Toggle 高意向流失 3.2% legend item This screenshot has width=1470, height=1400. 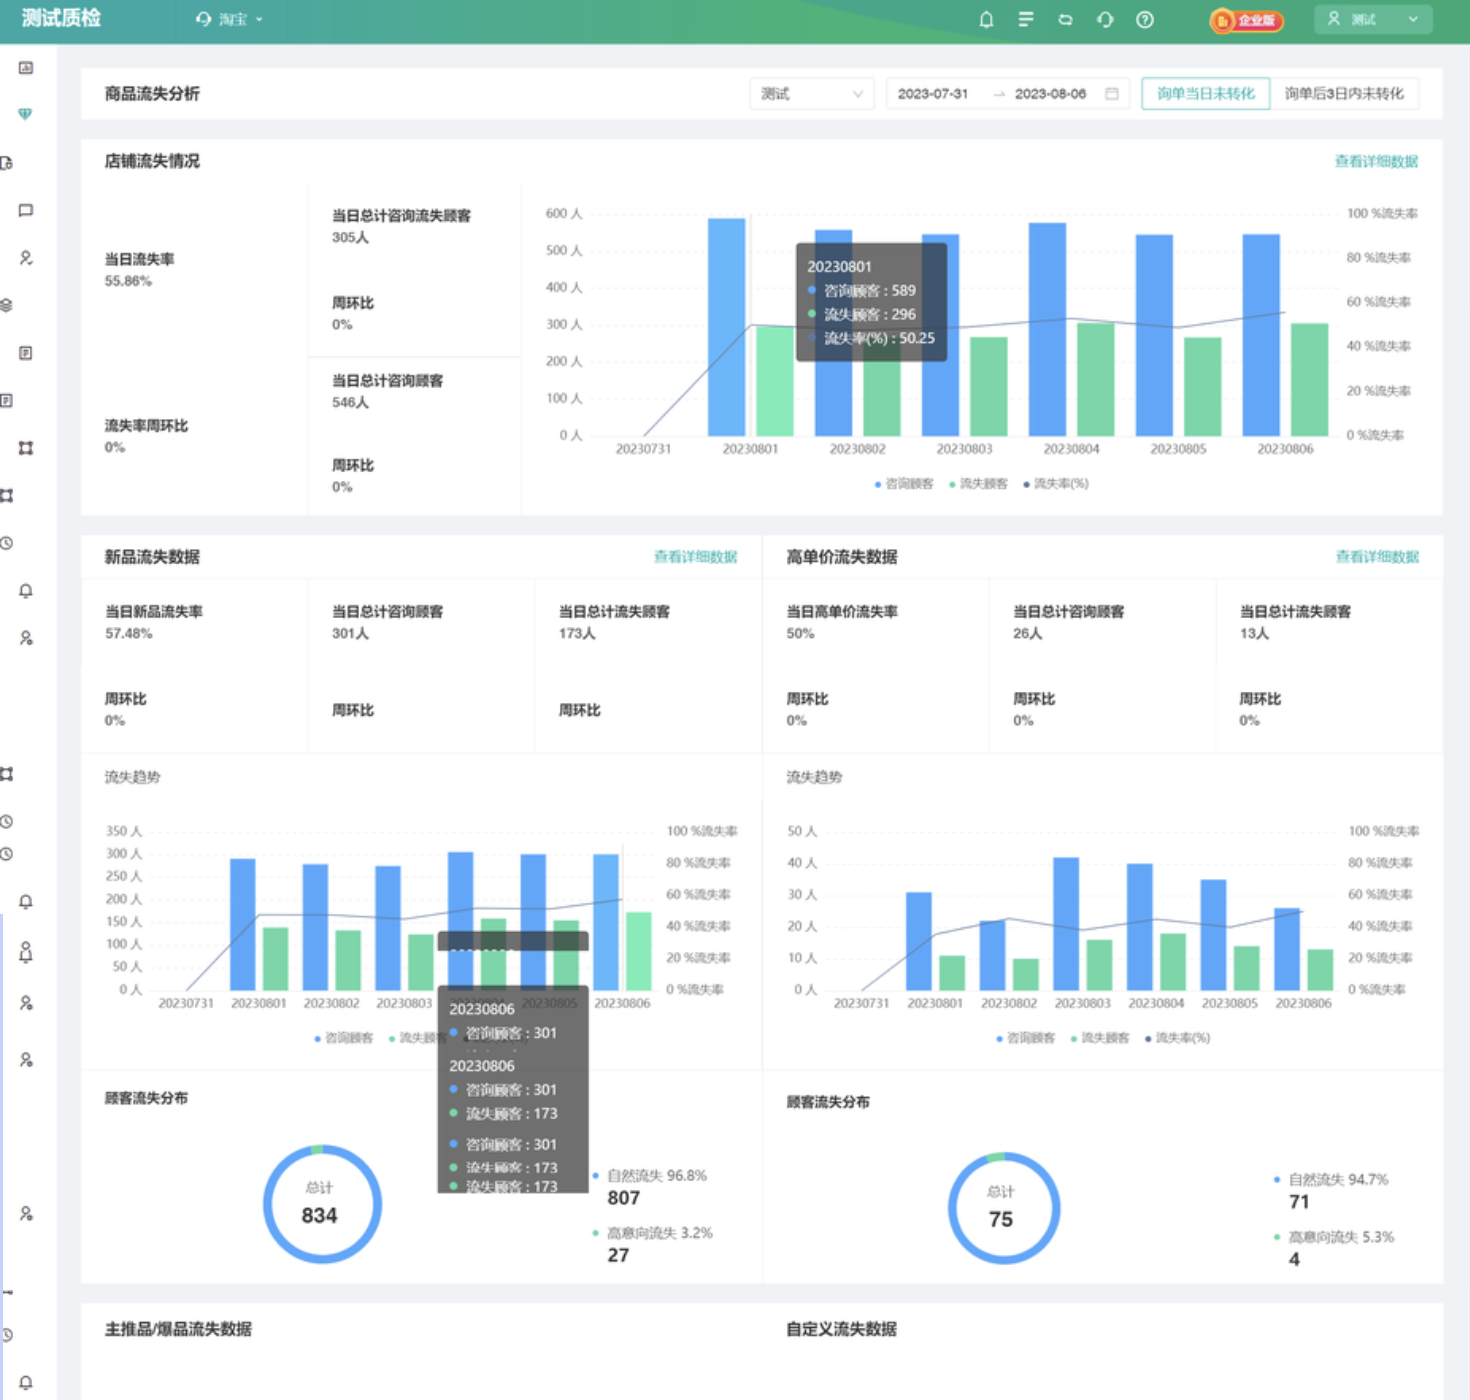(x=653, y=1233)
